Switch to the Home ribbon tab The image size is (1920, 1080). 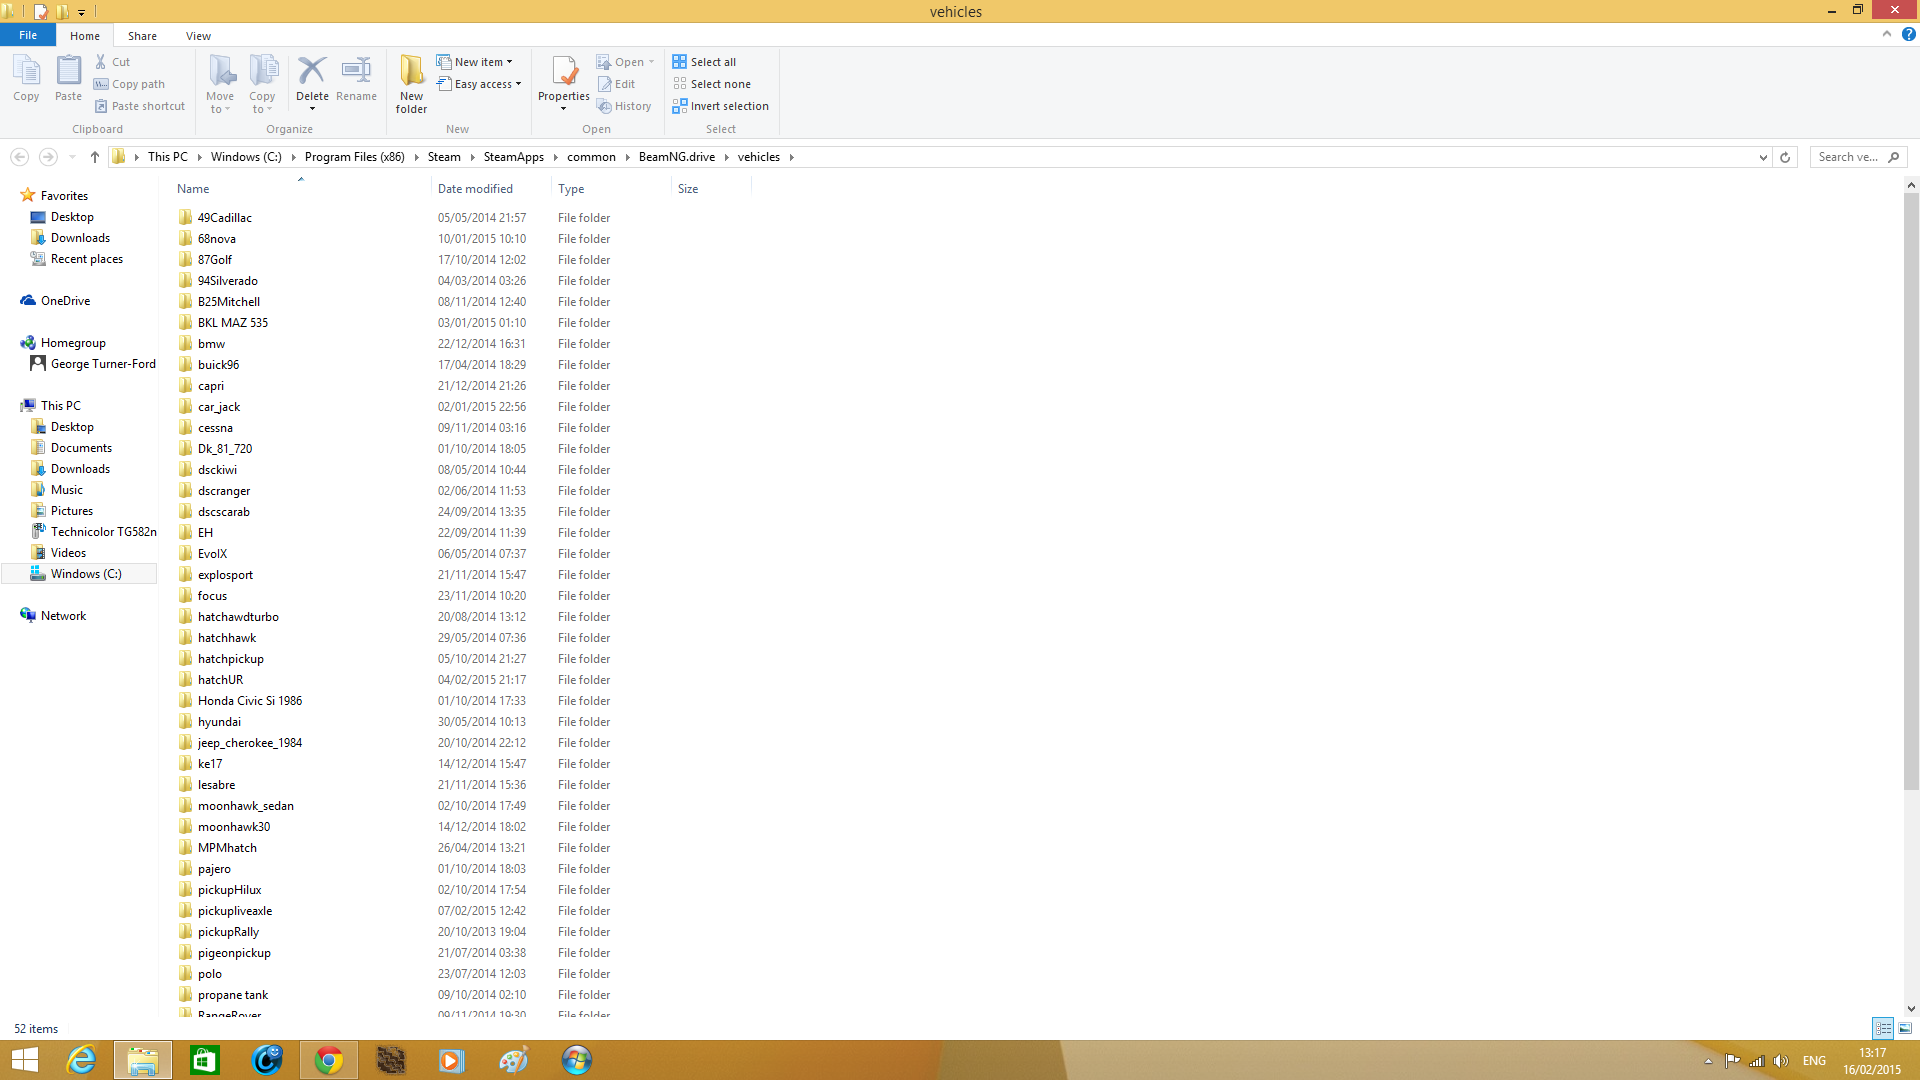[x=85, y=36]
